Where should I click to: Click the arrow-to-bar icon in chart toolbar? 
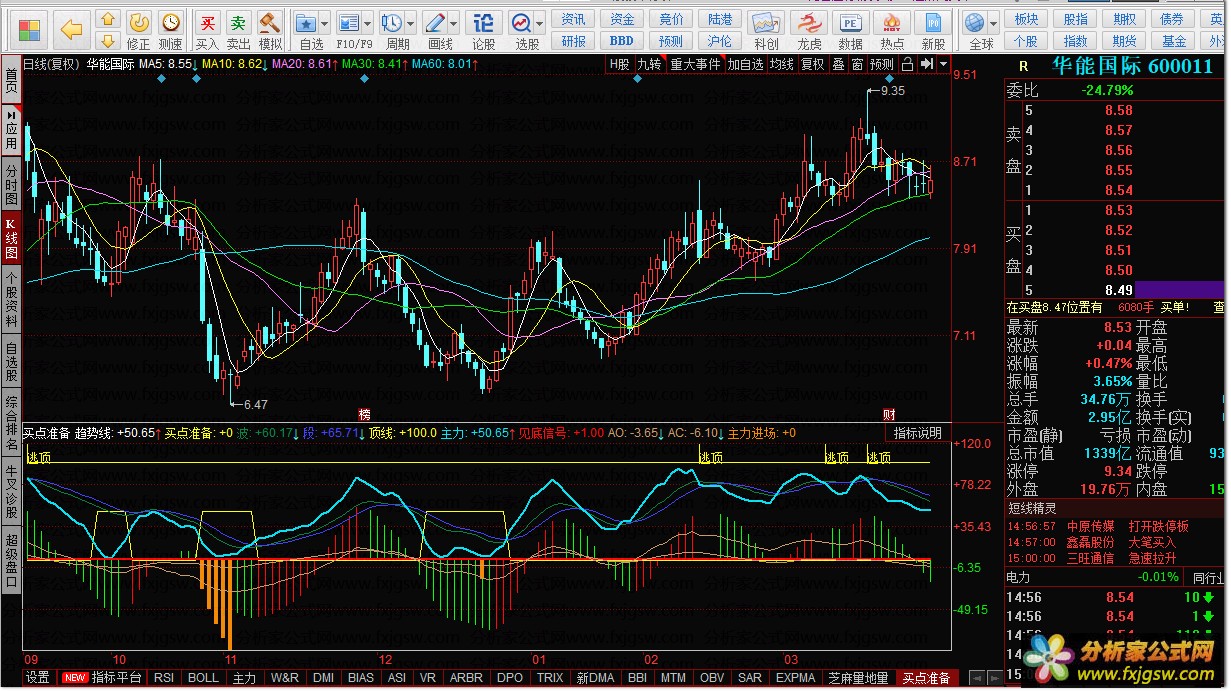(926, 64)
